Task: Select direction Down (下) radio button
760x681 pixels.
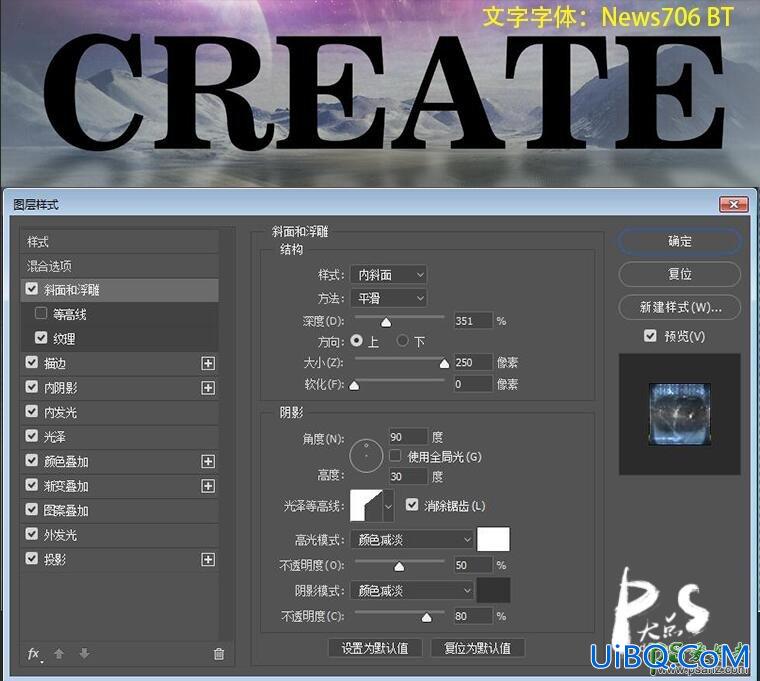Action: point(402,341)
